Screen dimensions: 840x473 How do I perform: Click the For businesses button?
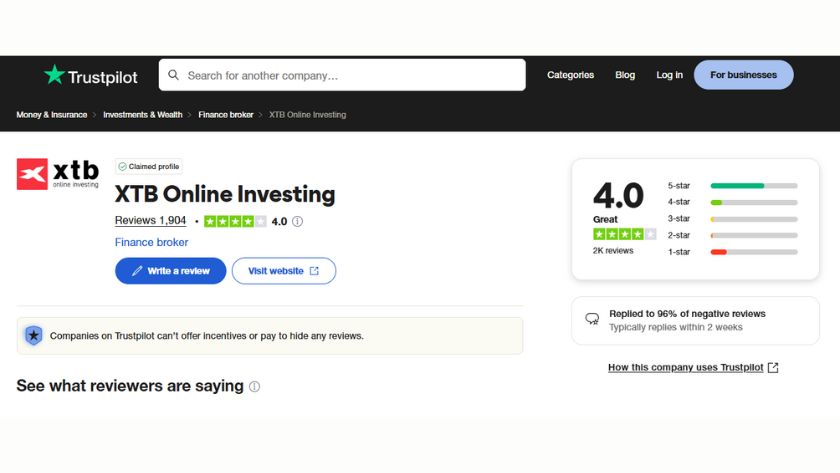click(744, 75)
